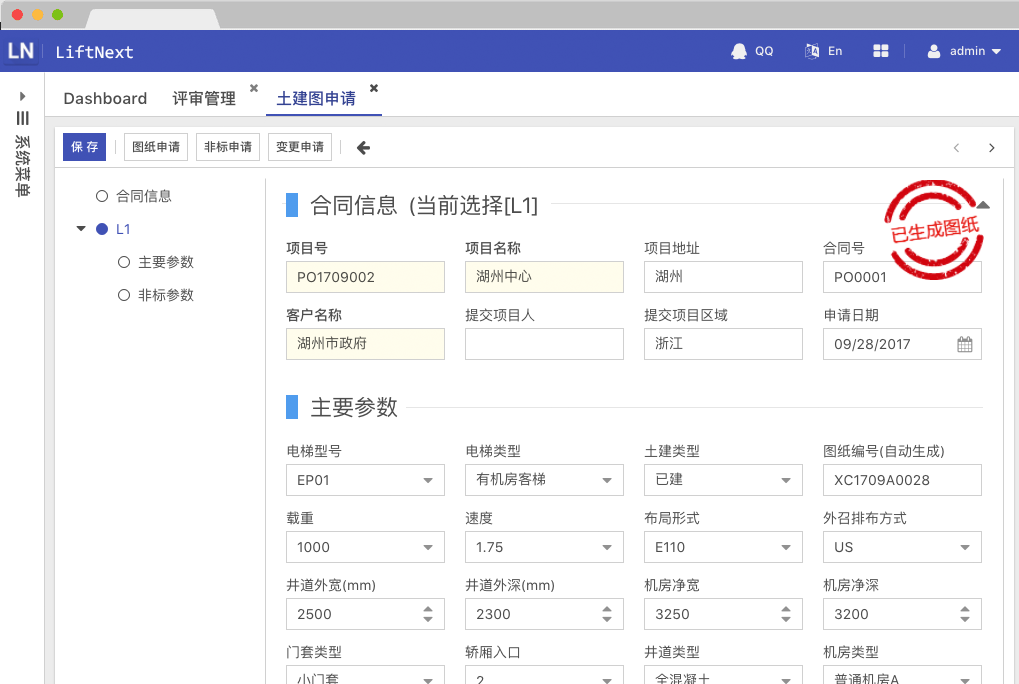Expand the system menu sidebar arrow
1019x684 pixels.
click(23, 96)
